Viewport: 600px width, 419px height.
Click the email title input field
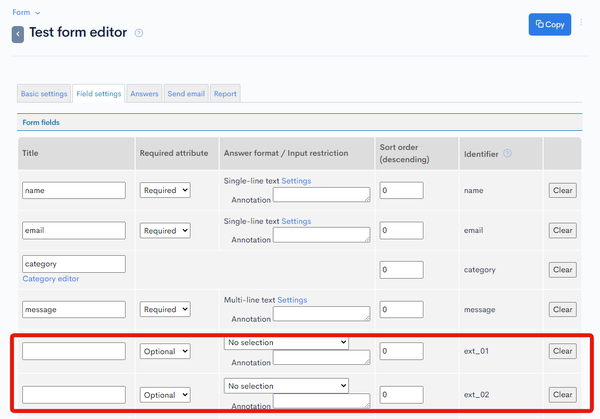pyautogui.click(x=74, y=230)
